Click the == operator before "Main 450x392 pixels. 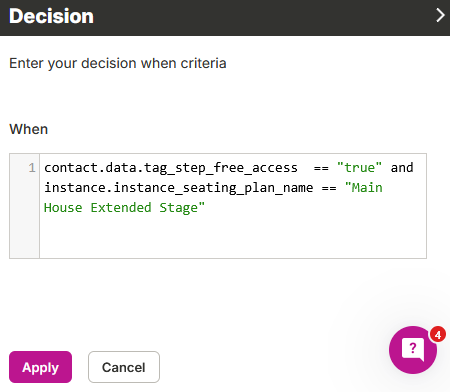tap(329, 188)
